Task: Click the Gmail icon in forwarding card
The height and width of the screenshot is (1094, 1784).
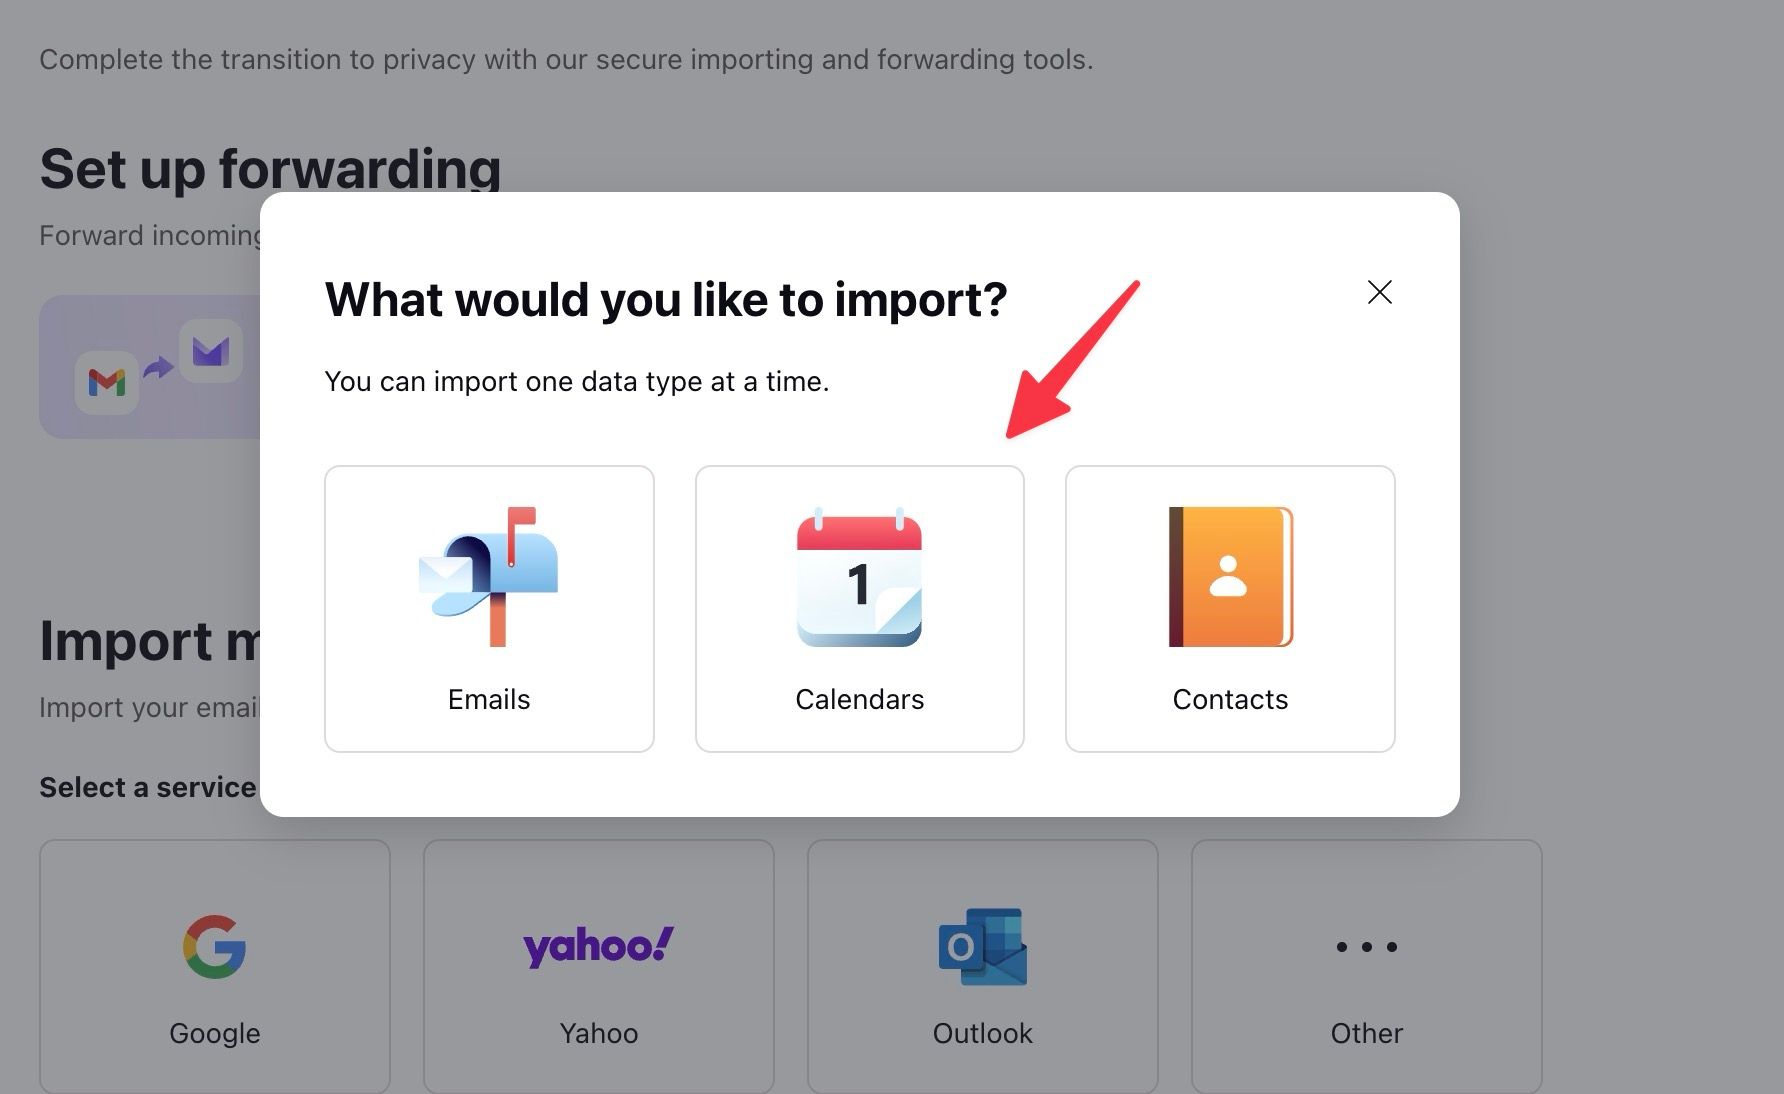Action: 107,382
